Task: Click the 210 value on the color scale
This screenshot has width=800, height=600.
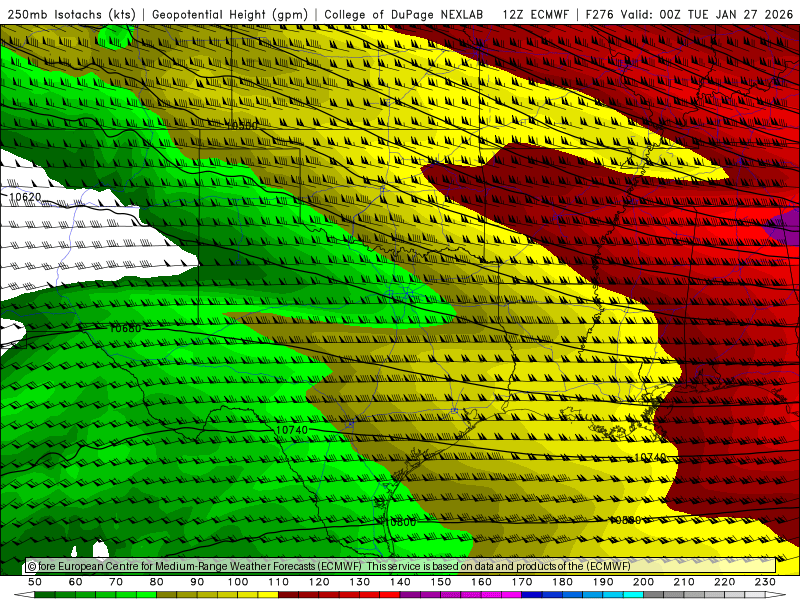Action: [684, 582]
